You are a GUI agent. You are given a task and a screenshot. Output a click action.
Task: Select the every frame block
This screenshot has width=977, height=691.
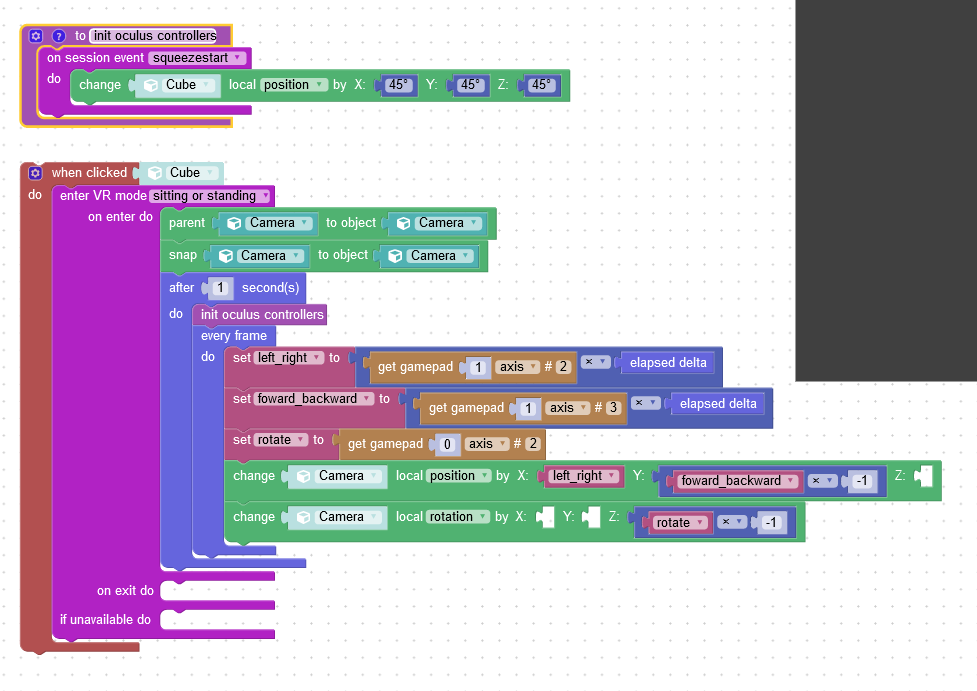pyautogui.click(x=234, y=336)
